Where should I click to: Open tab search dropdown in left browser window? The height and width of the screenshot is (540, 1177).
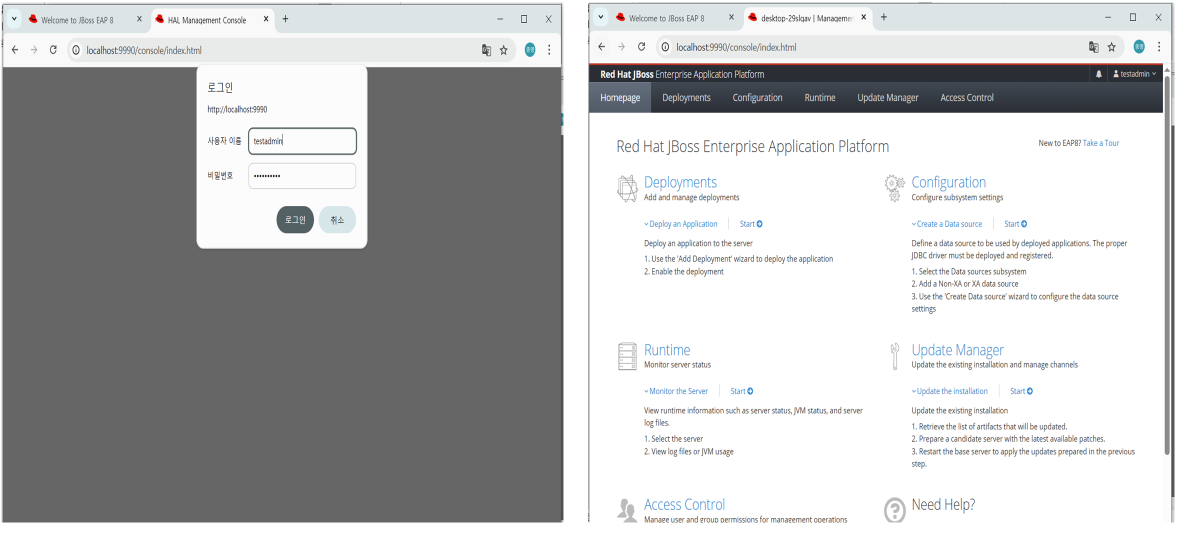13,20
